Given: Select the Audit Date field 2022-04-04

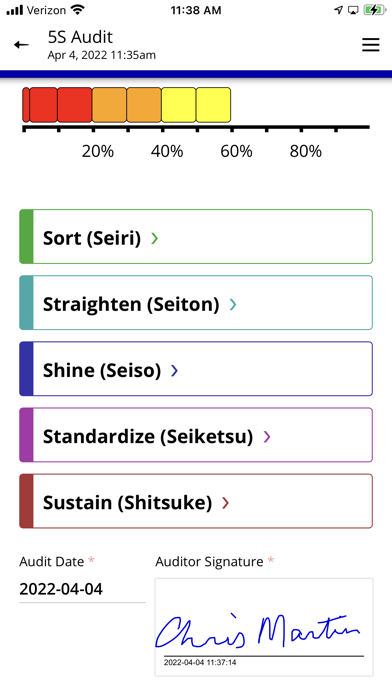Looking at the screenshot, I should tap(82, 589).
